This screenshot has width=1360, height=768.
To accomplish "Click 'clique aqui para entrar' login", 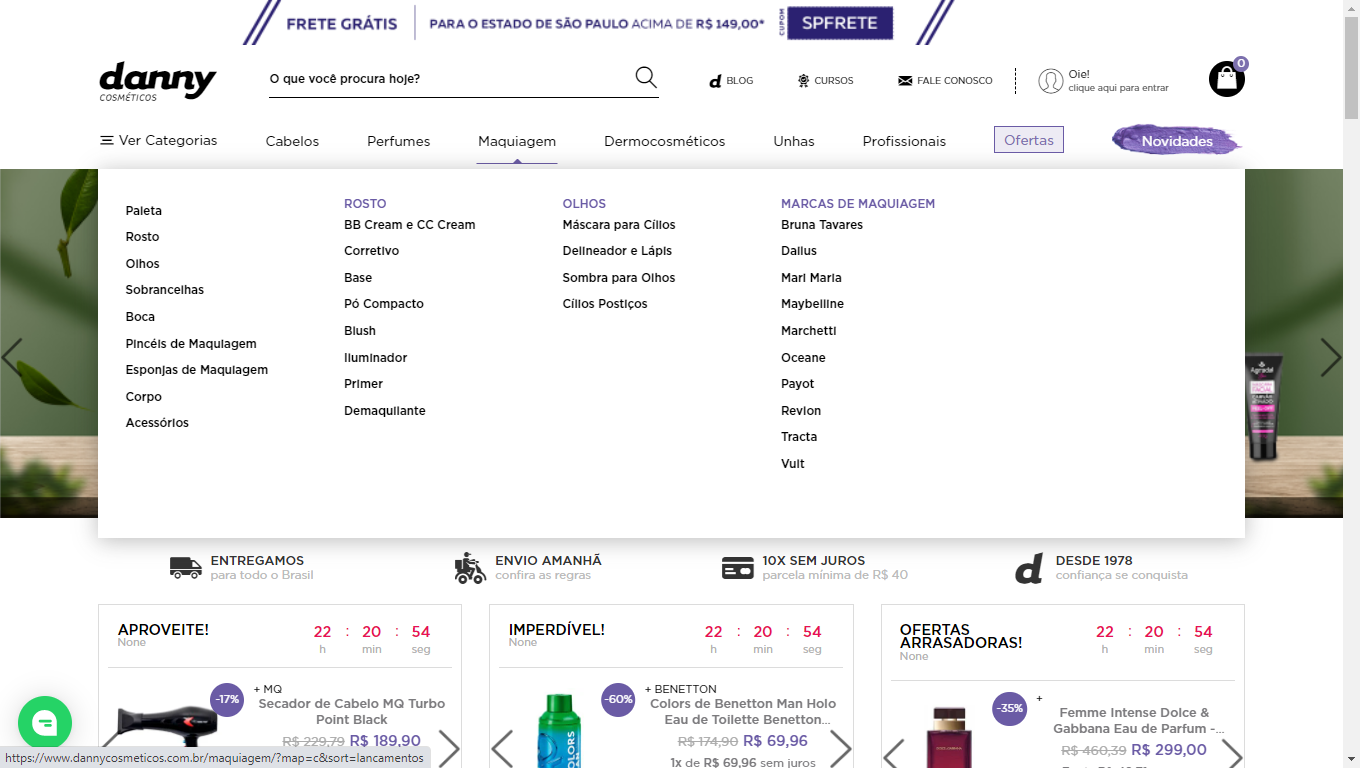I will [1118, 88].
